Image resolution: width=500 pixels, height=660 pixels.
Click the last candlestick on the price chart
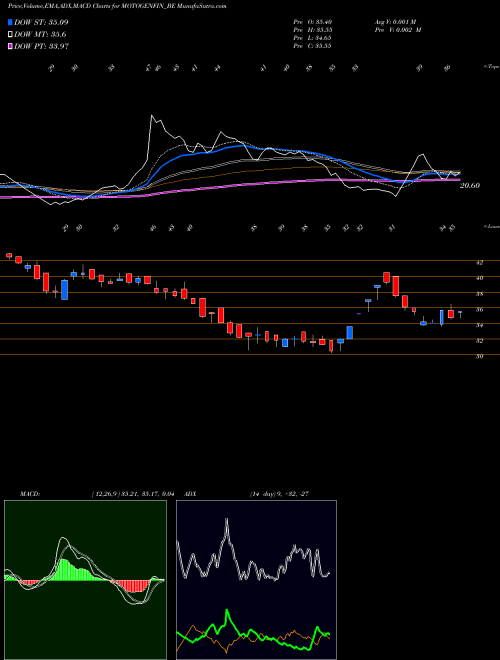coord(460,314)
